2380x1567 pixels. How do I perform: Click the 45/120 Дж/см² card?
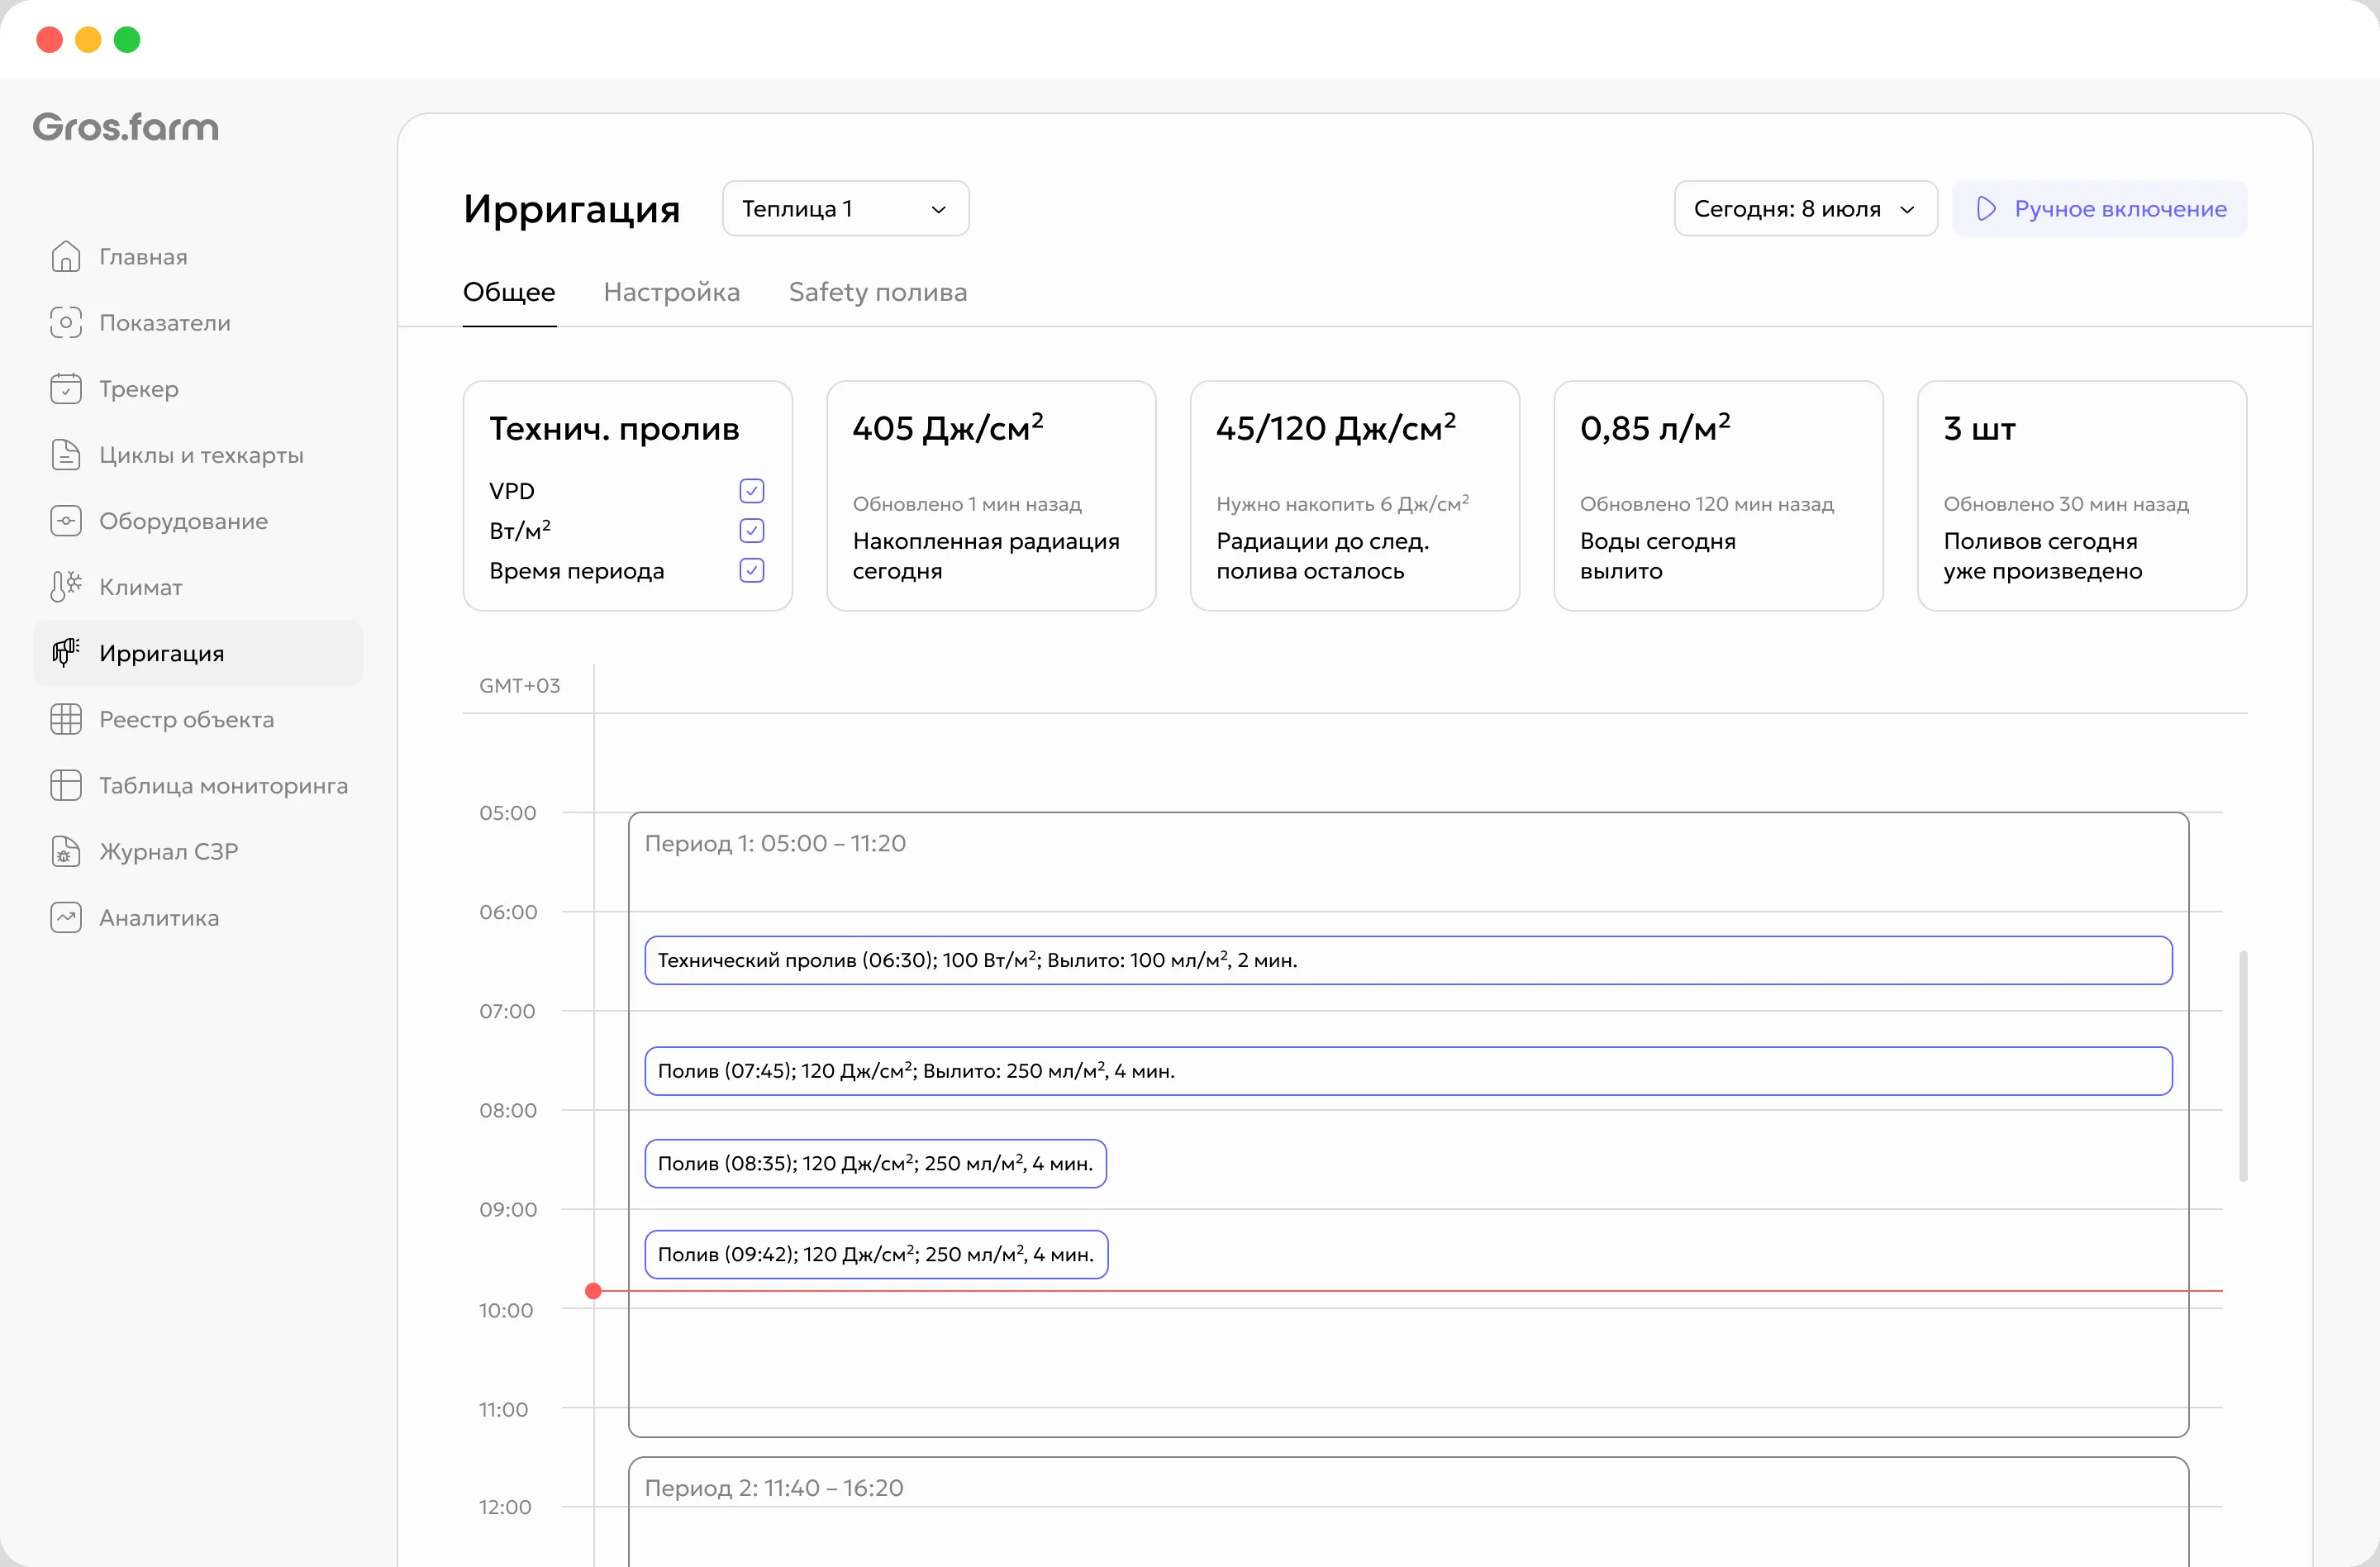pos(1354,496)
